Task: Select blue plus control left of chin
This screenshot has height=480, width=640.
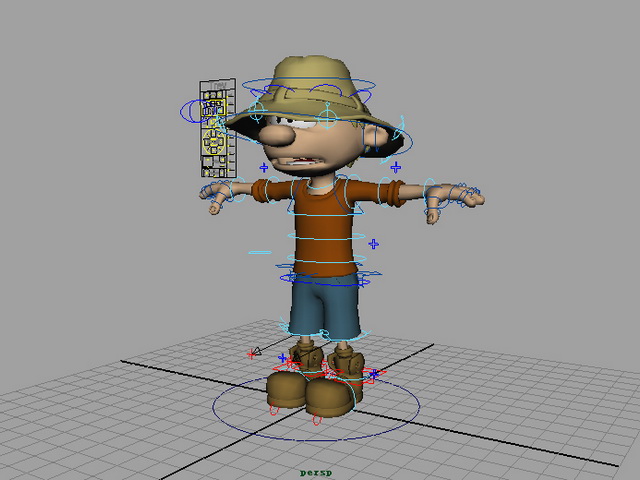Action: 264,167
